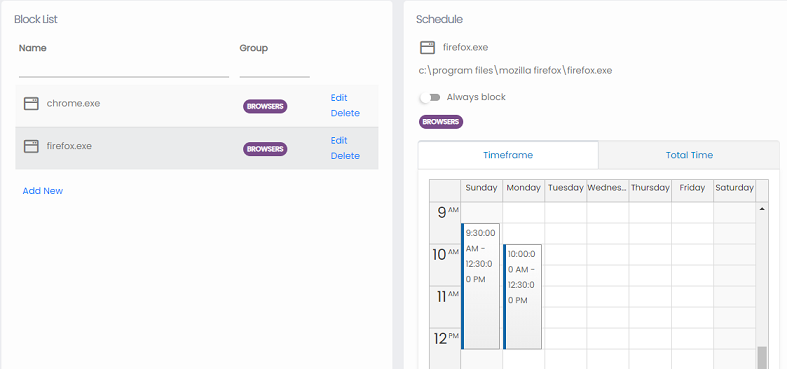Click Add New link
787x369 pixels.
(43, 191)
